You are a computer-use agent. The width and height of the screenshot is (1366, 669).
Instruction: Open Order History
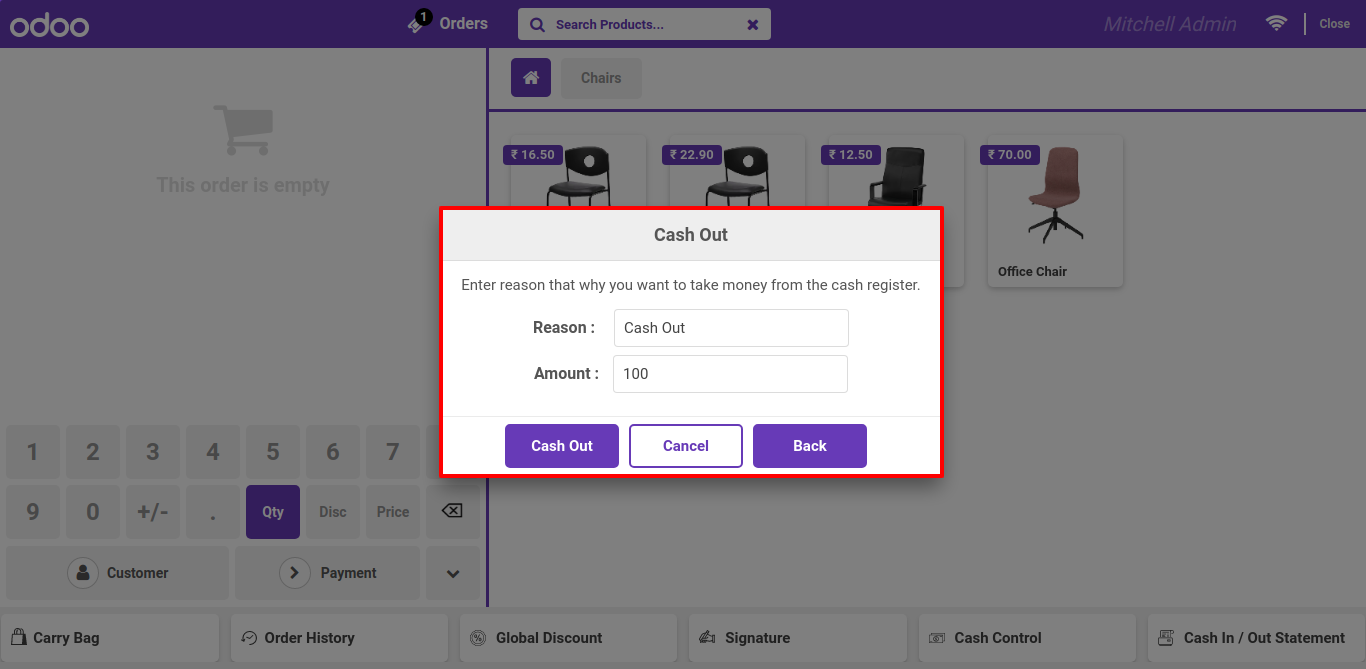[x=339, y=638]
